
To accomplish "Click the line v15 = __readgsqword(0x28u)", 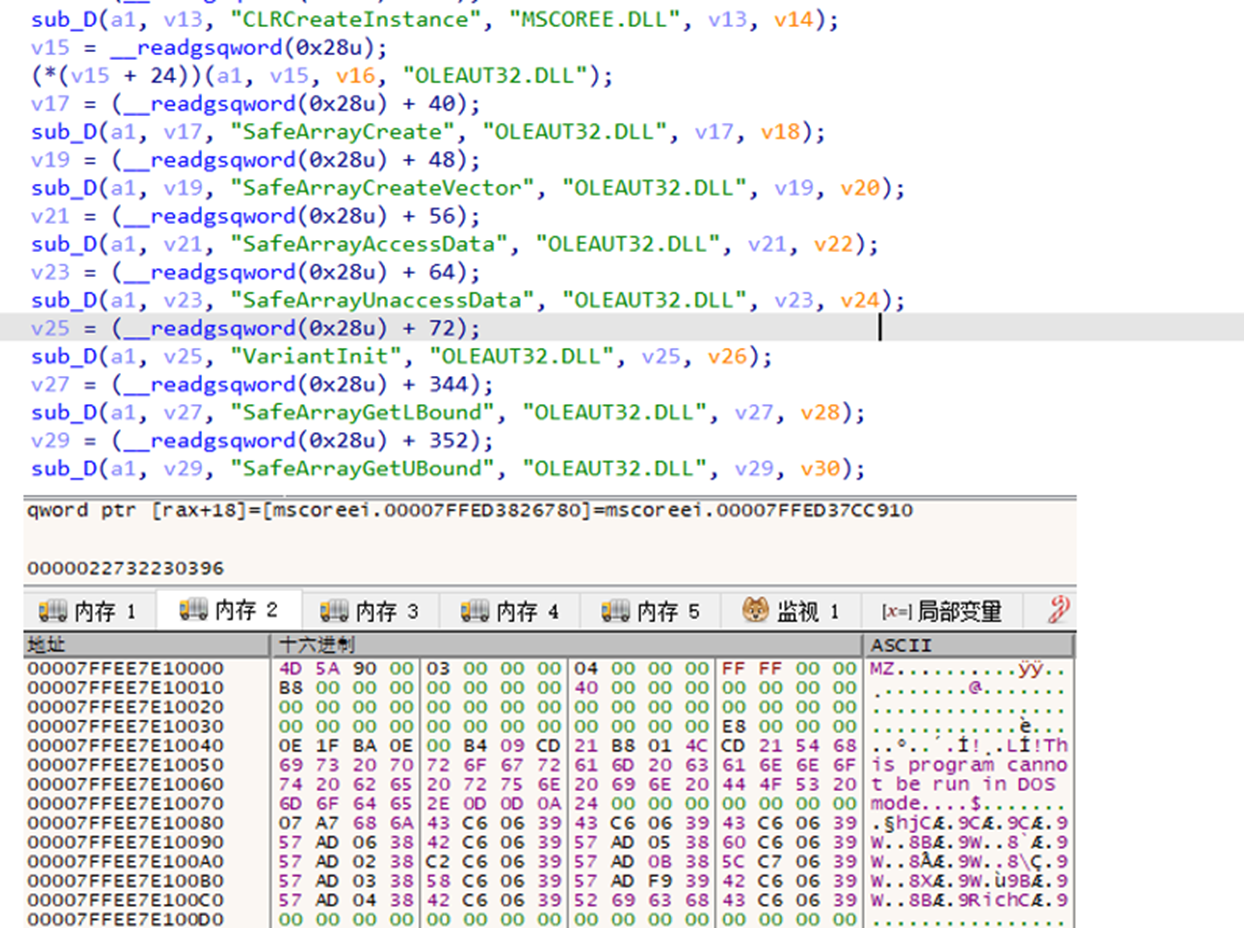I will pyautogui.click(x=209, y=48).
